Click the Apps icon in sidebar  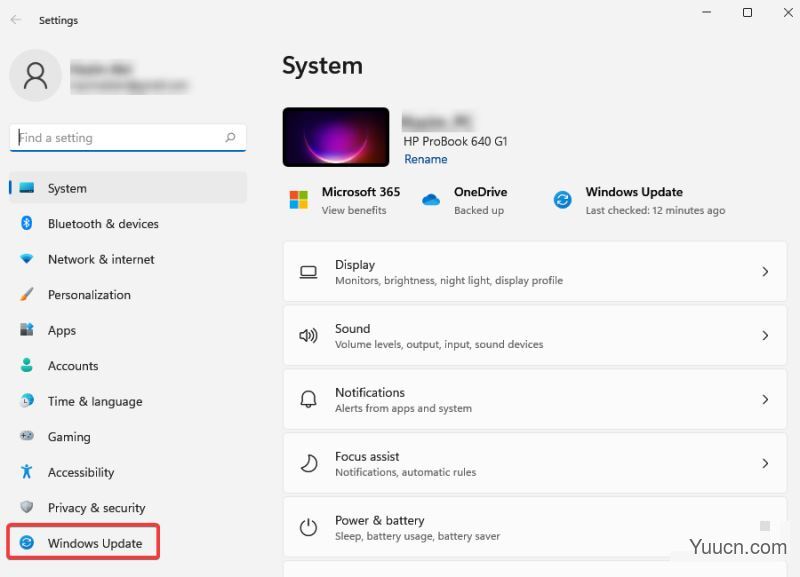[x=27, y=330]
